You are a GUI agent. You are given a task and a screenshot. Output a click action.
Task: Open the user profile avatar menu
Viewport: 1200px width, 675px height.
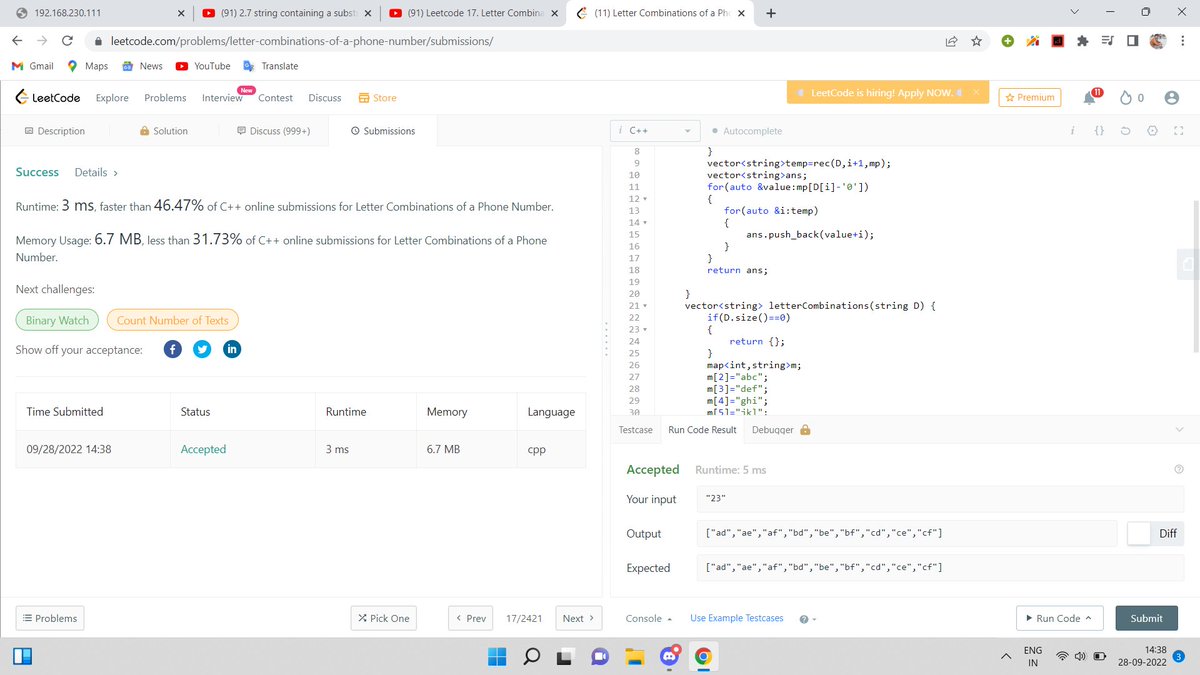pos(1172,98)
